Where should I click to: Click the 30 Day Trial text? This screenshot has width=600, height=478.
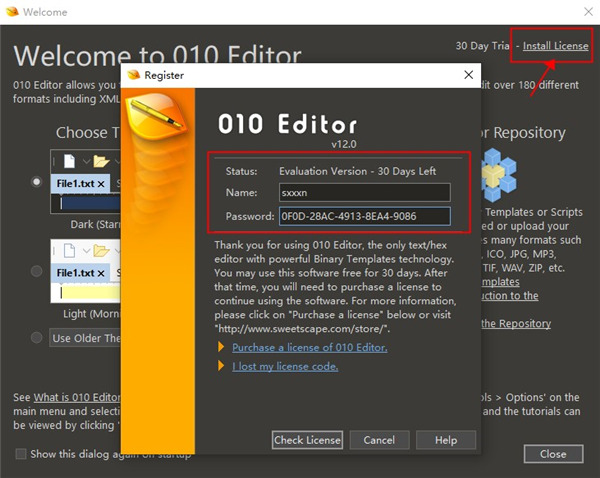pyautogui.click(x=482, y=46)
